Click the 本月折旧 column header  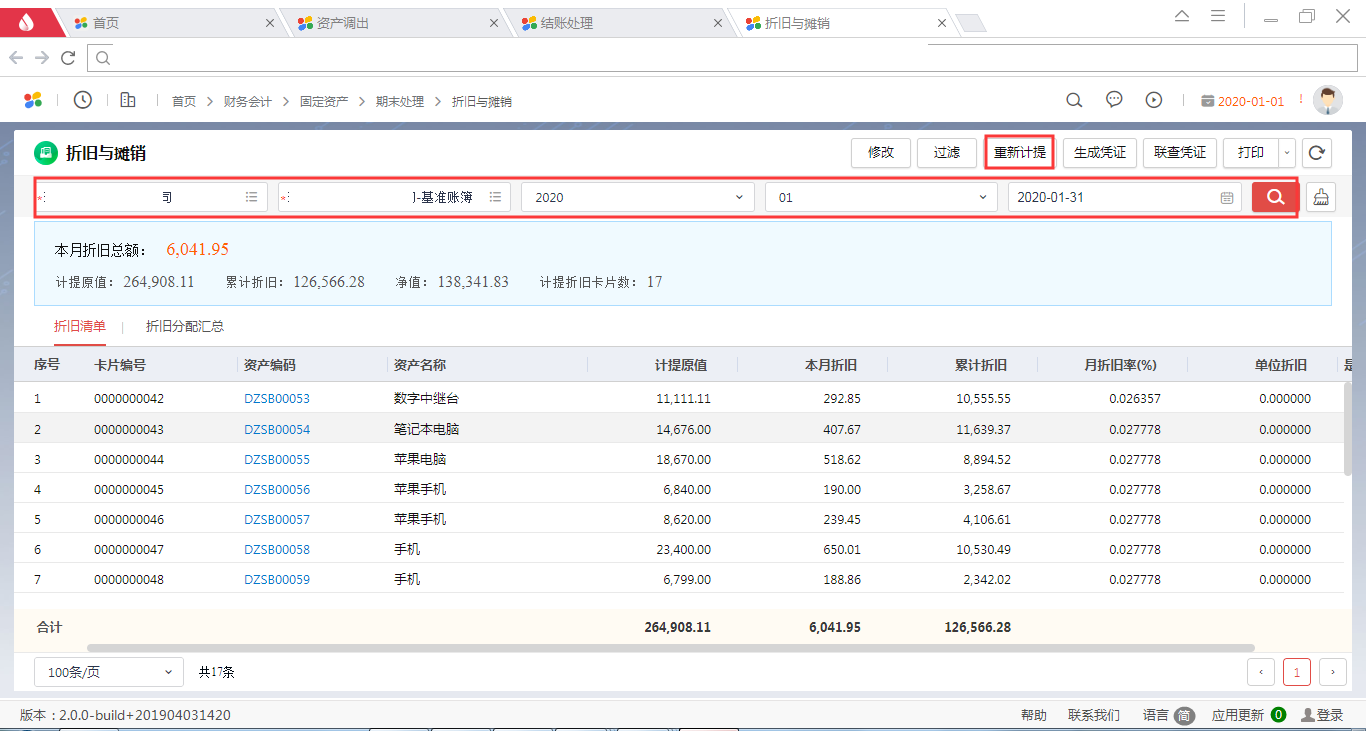(831, 365)
